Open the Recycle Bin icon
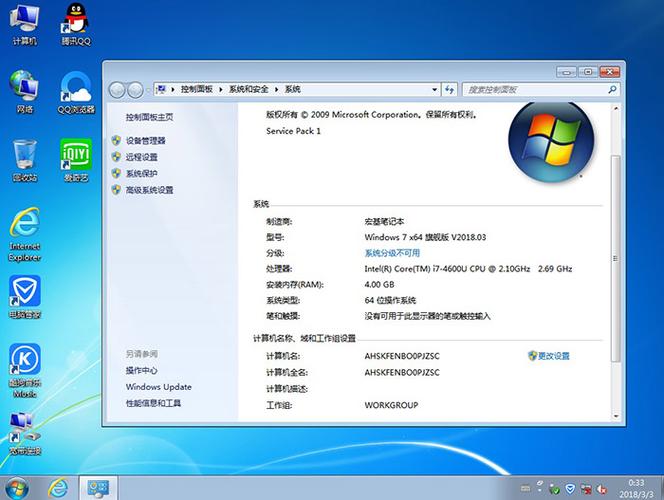 [25, 161]
